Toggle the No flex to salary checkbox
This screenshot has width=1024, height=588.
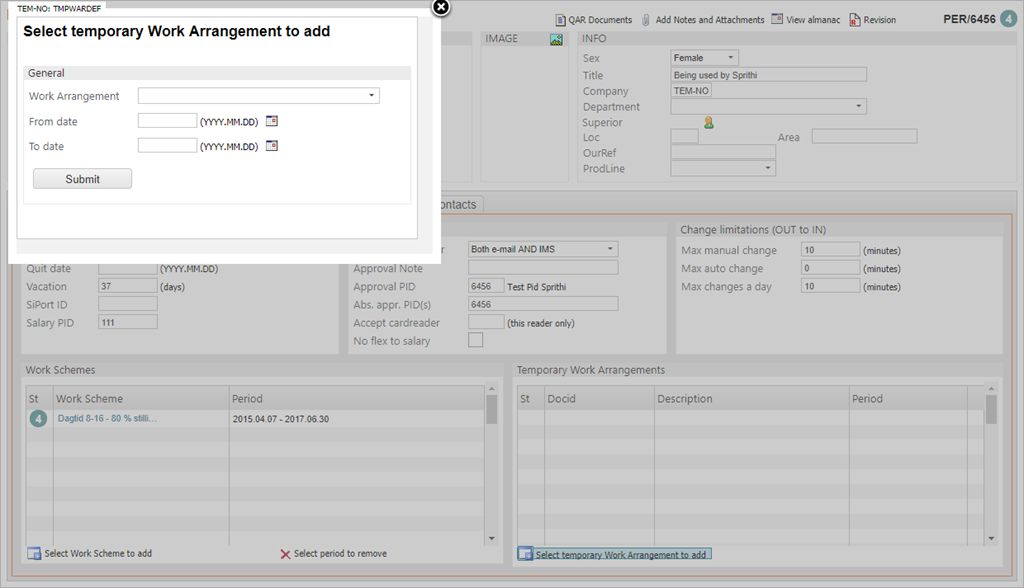coord(476,340)
